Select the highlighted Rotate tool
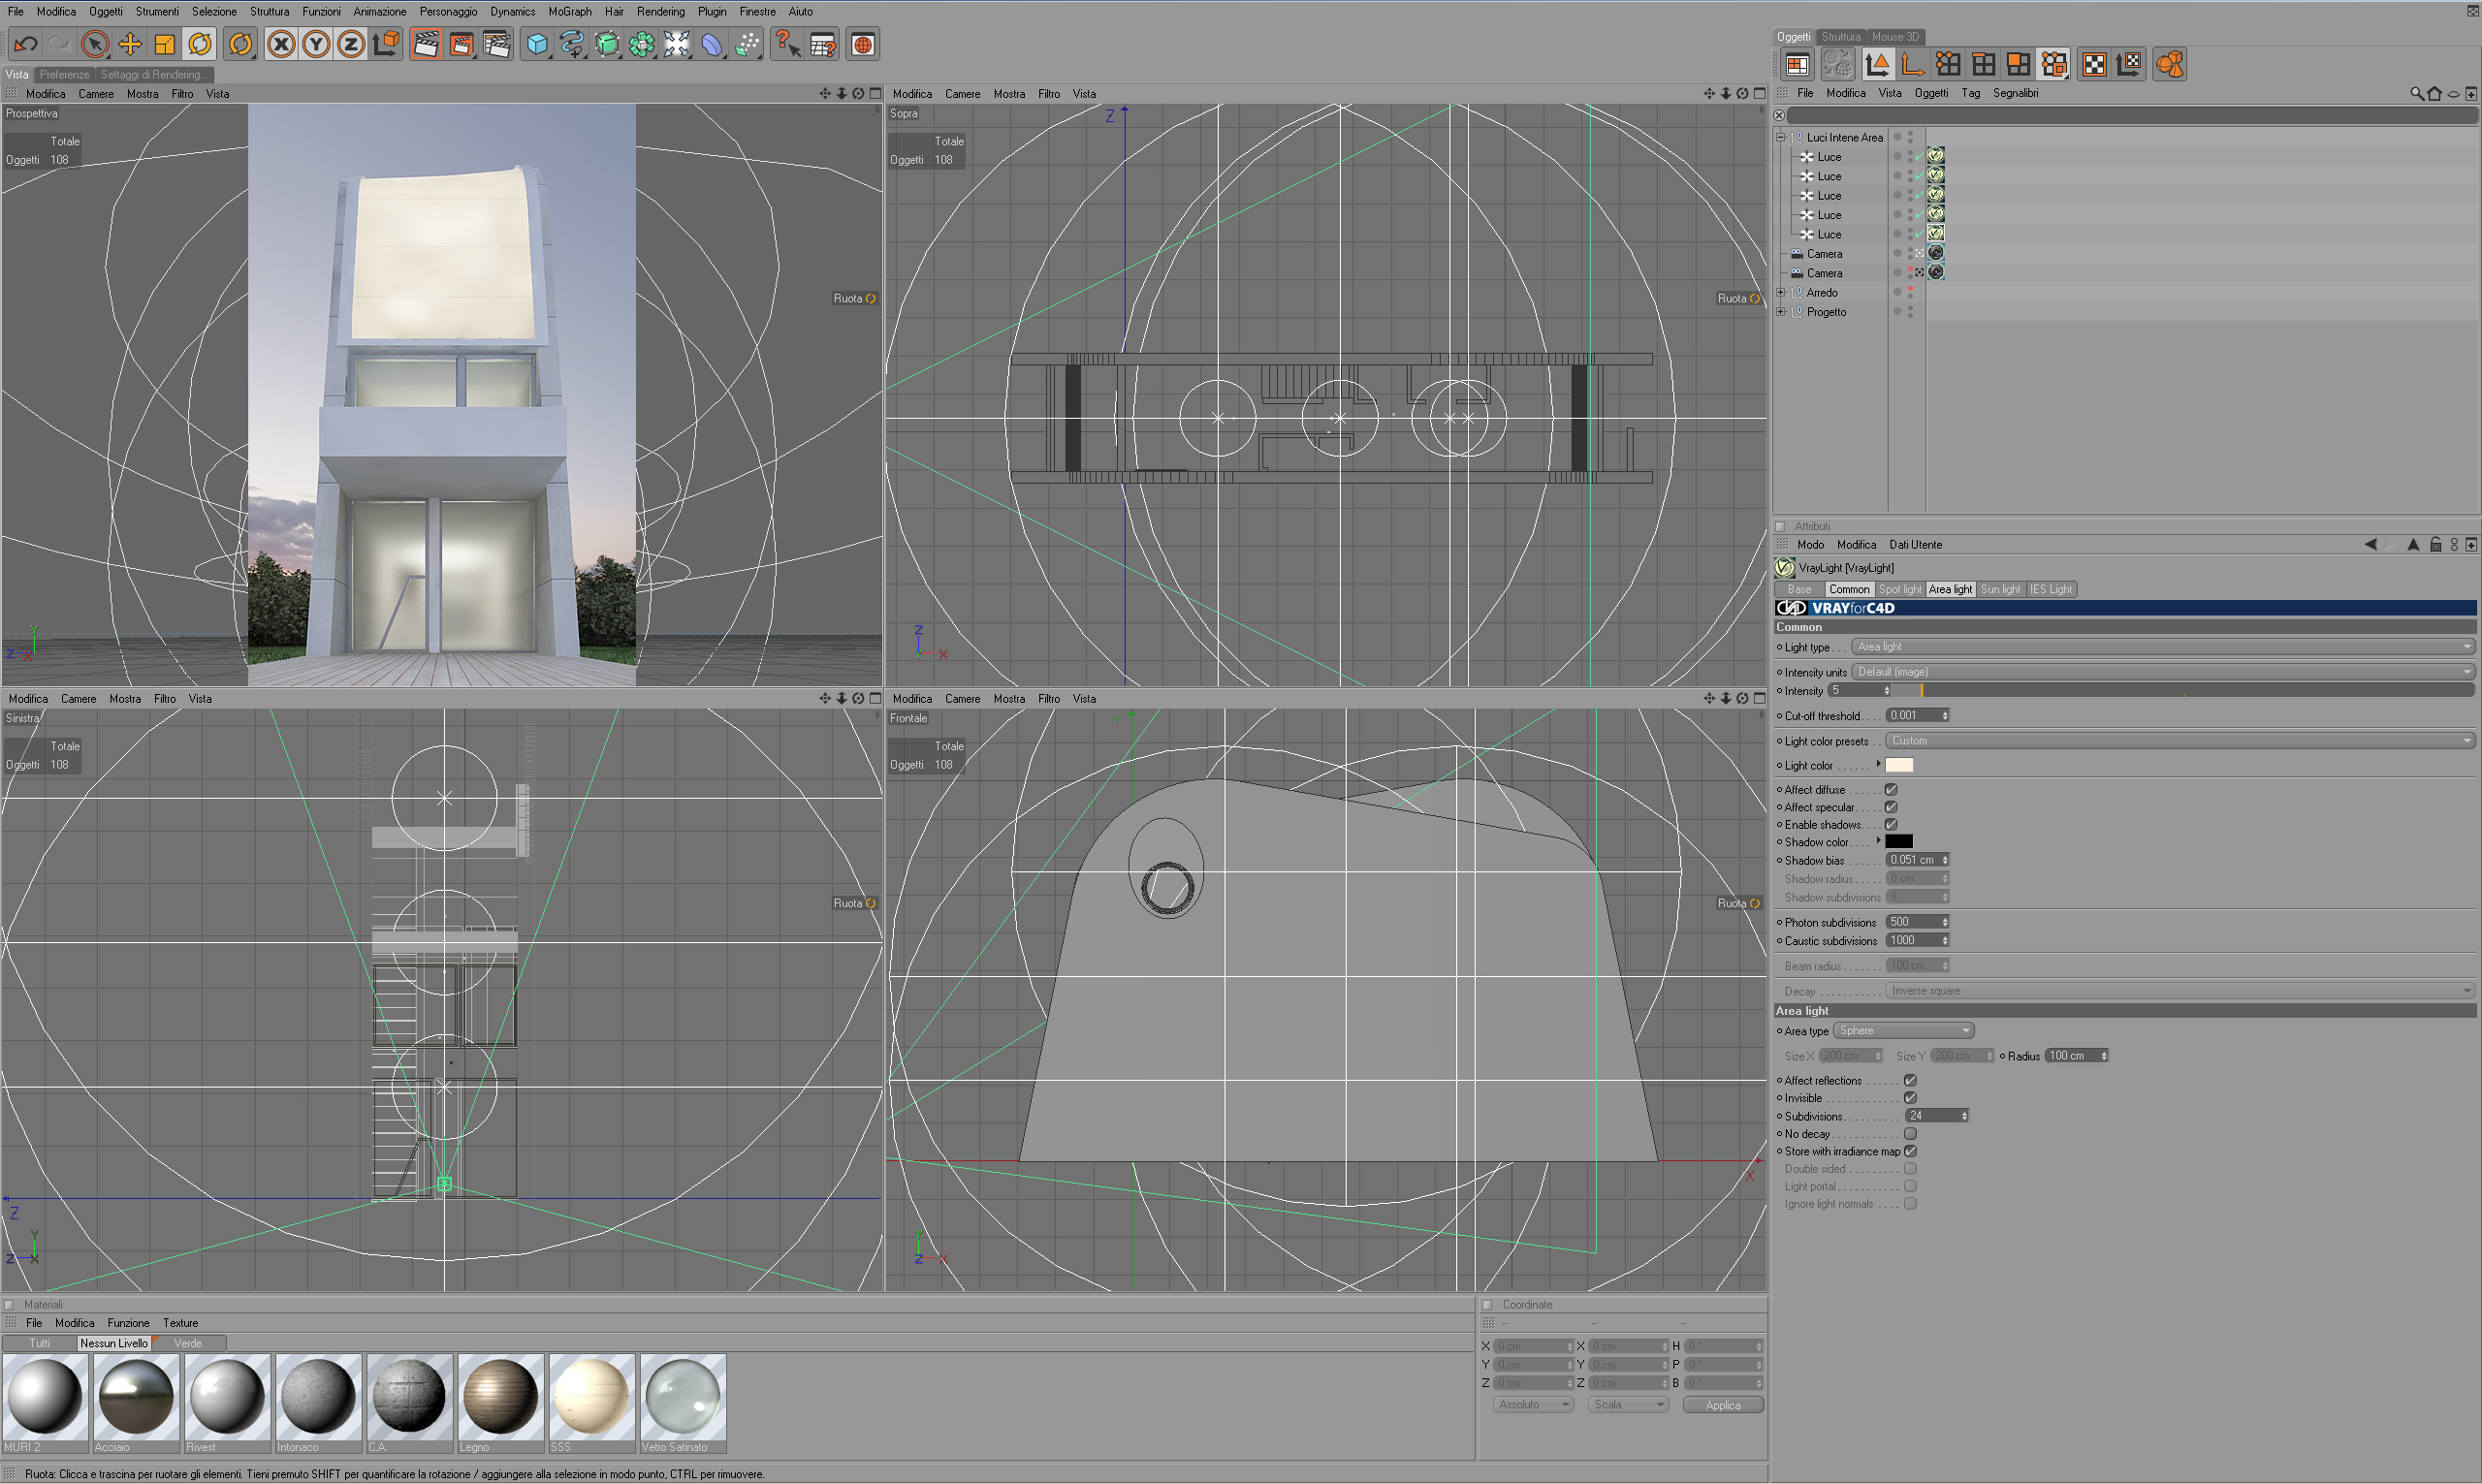Viewport: 2482px width, 1484px height. (200, 44)
